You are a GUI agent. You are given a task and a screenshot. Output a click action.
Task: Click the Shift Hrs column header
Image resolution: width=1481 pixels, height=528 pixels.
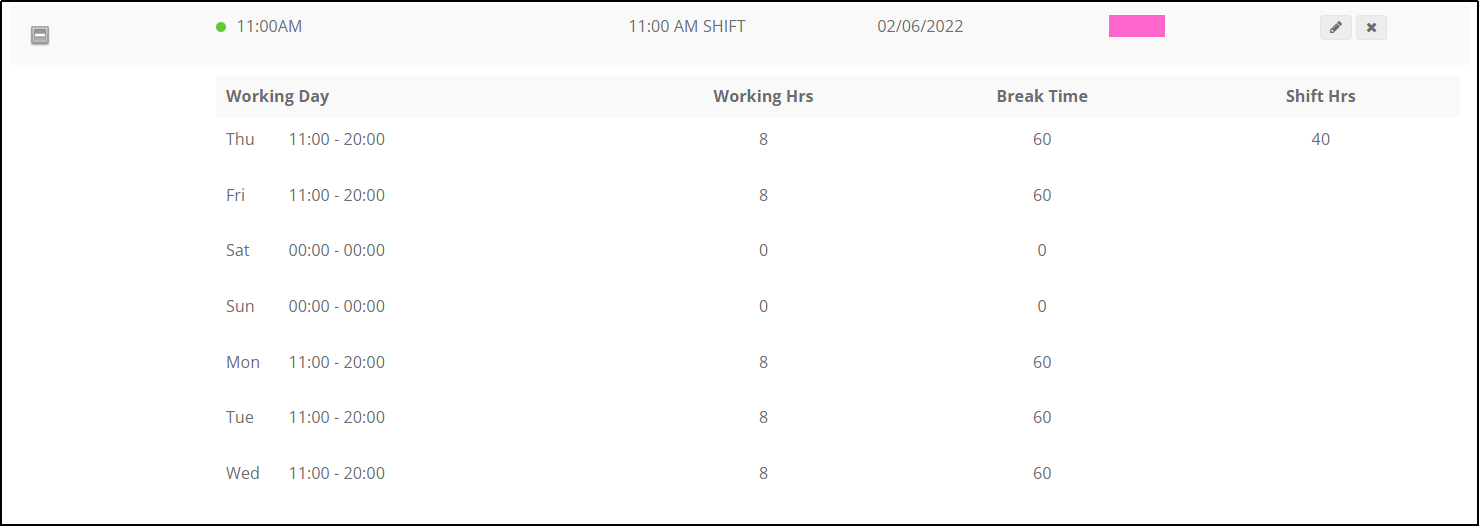click(1321, 97)
